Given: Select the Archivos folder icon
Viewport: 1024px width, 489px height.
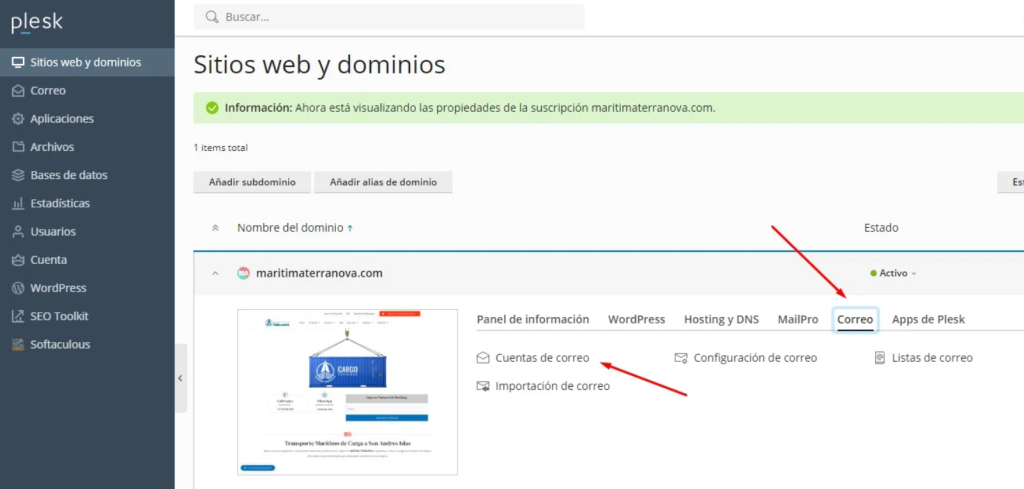Looking at the screenshot, I should pyautogui.click(x=18, y=147).
